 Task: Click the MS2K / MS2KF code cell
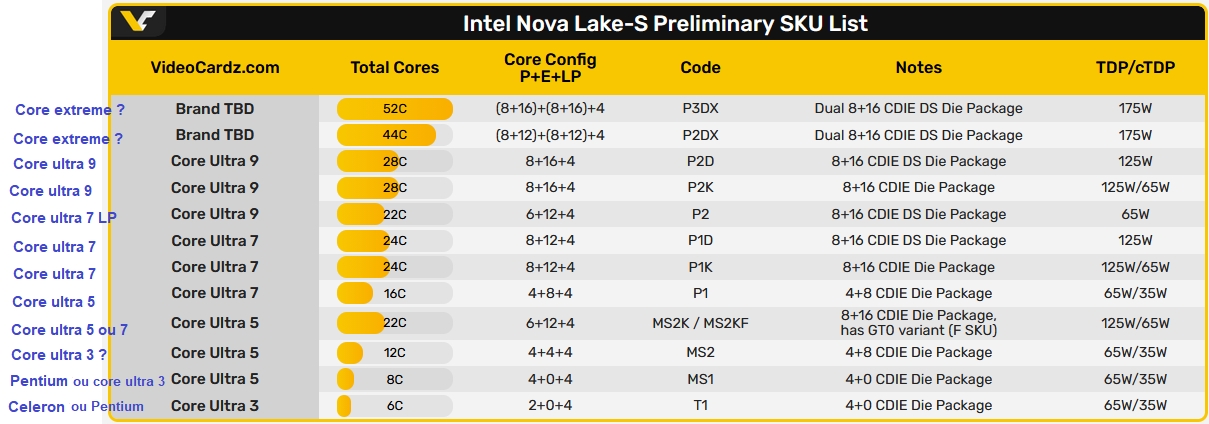[700, 323]
